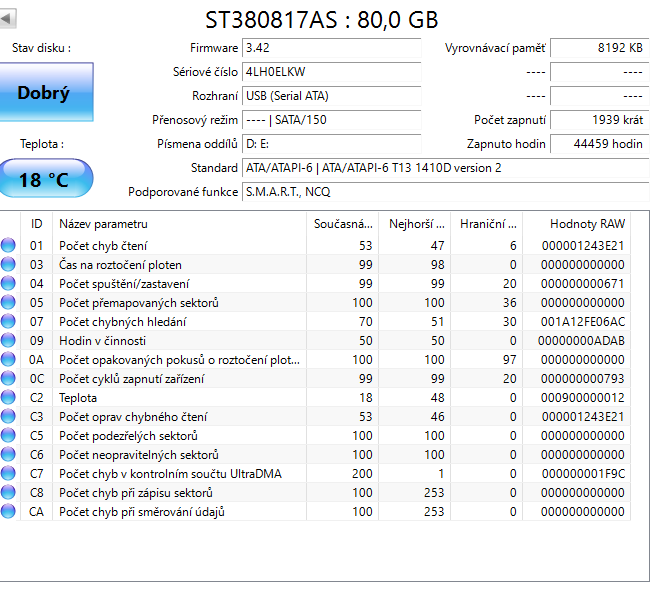Click the status icon for row C5

8,435
